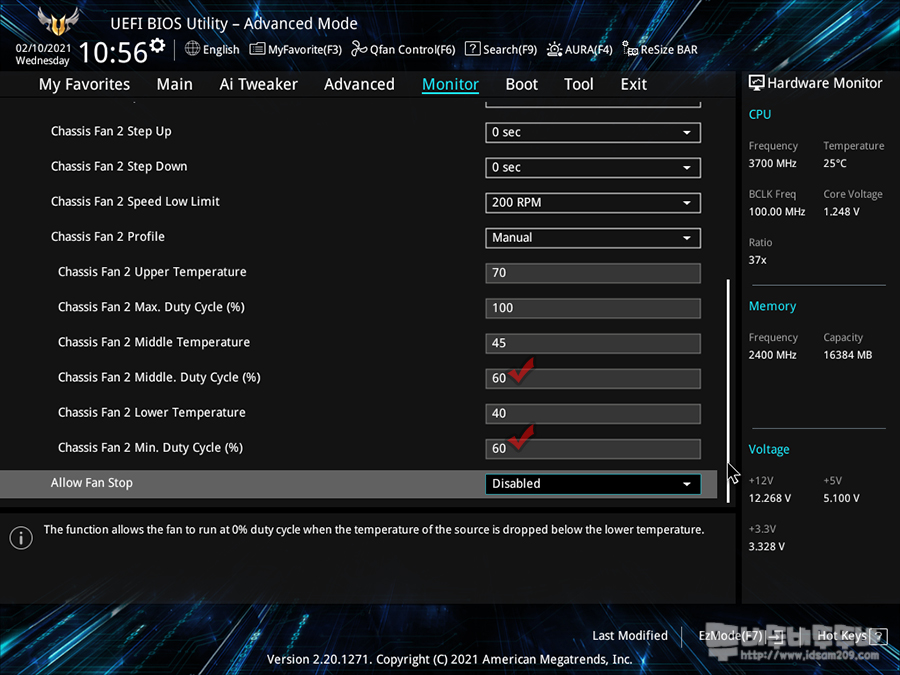Viewport: 900px width, 675px height.
Task: Switch to My Favorites tab
Action: [84, 84]
